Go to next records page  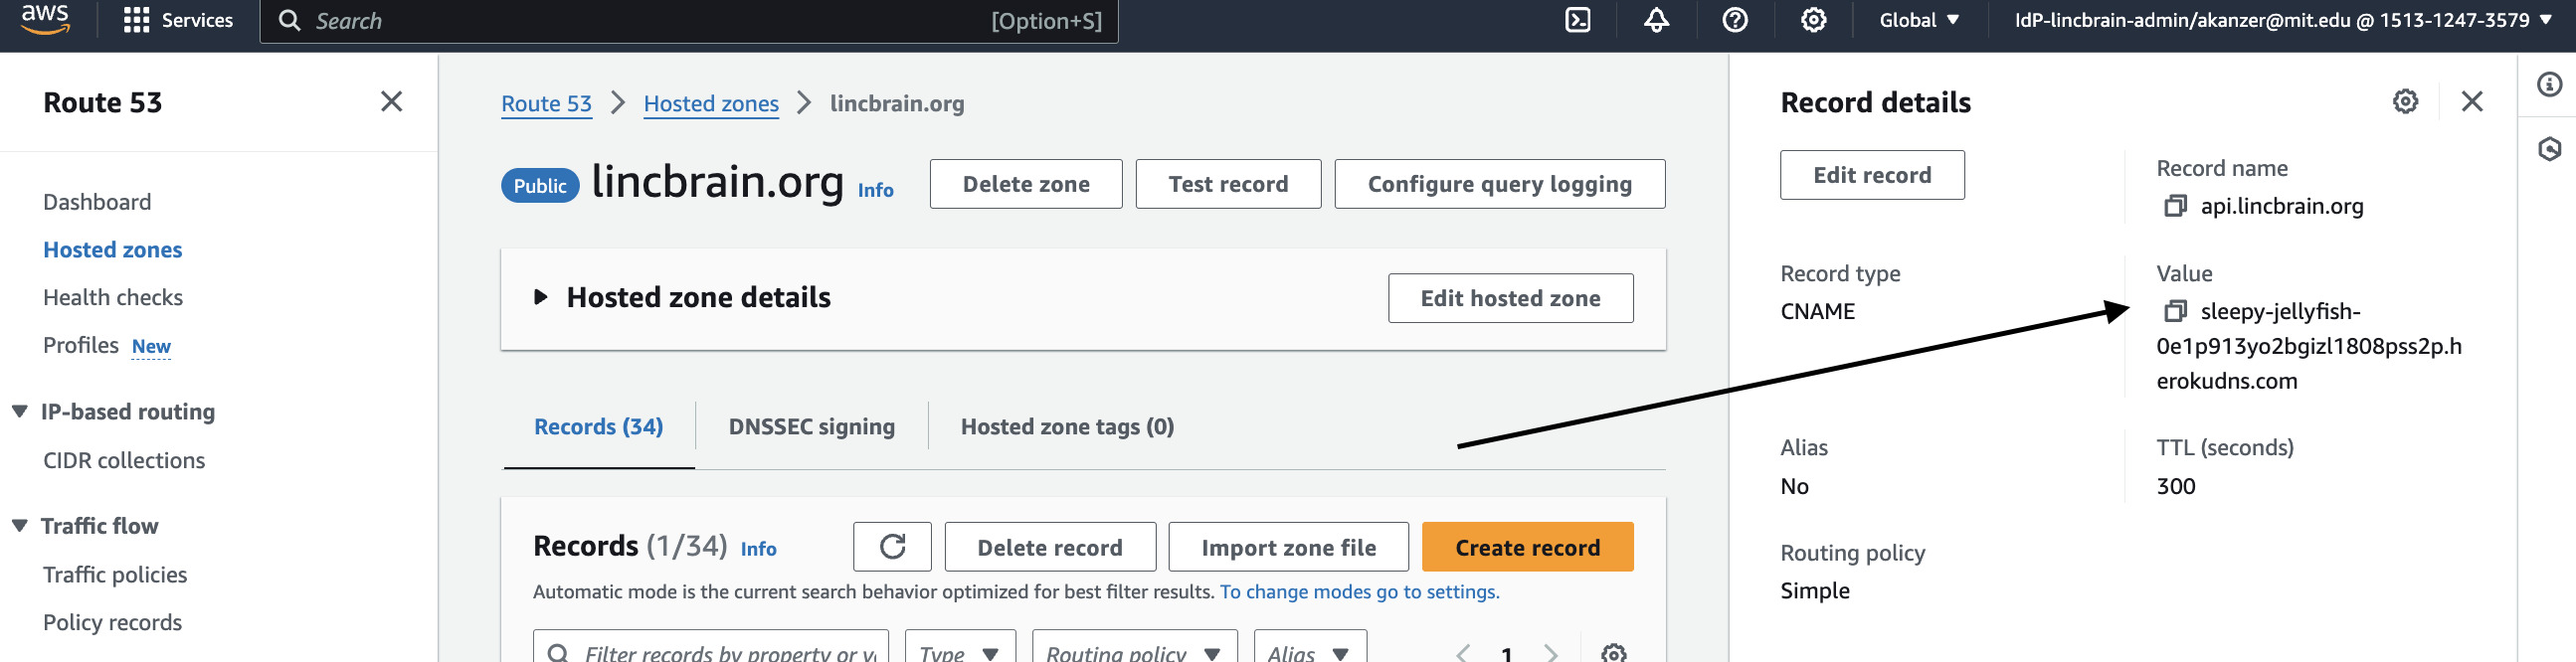1551,654
